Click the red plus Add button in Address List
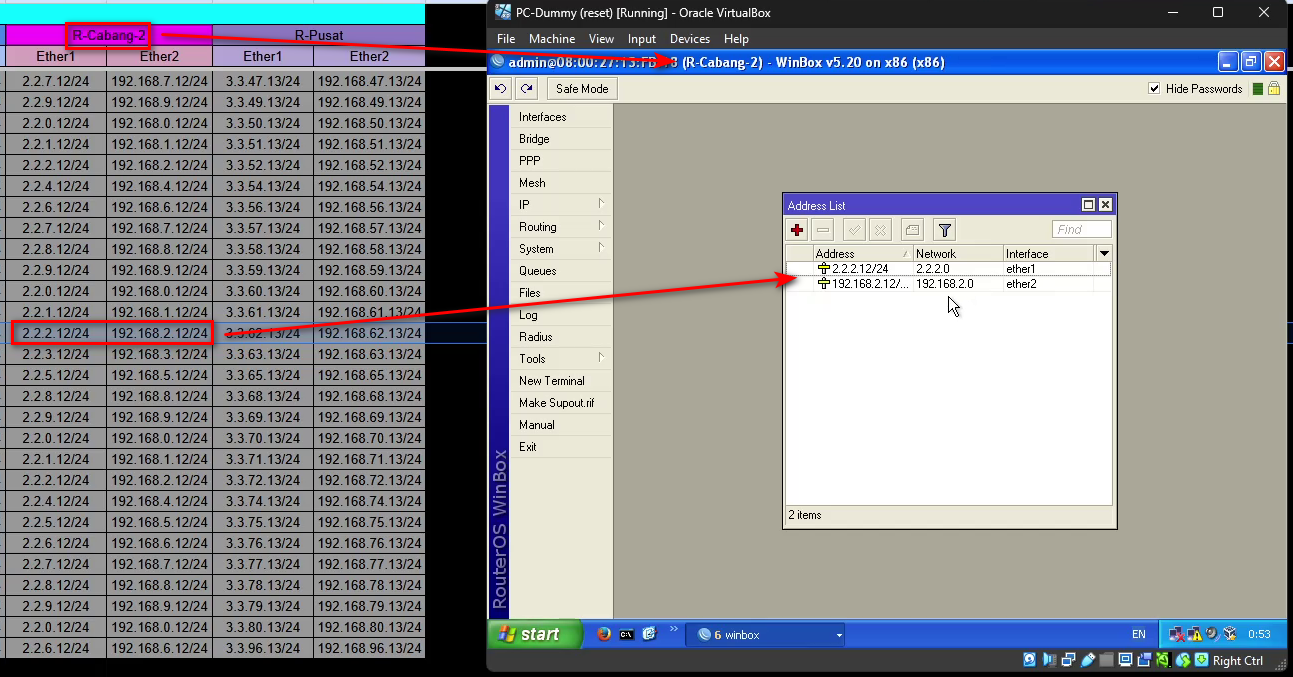 [797, 230]
